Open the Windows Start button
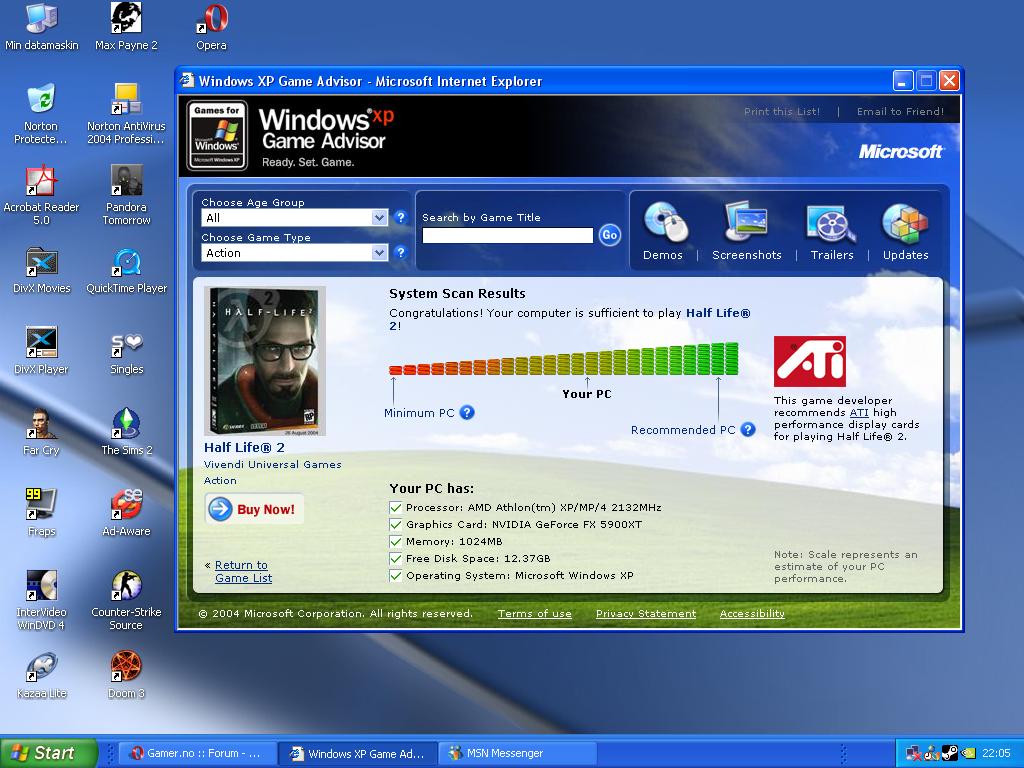Viewport: 1024px width, 768px height. tap(48, 753)
